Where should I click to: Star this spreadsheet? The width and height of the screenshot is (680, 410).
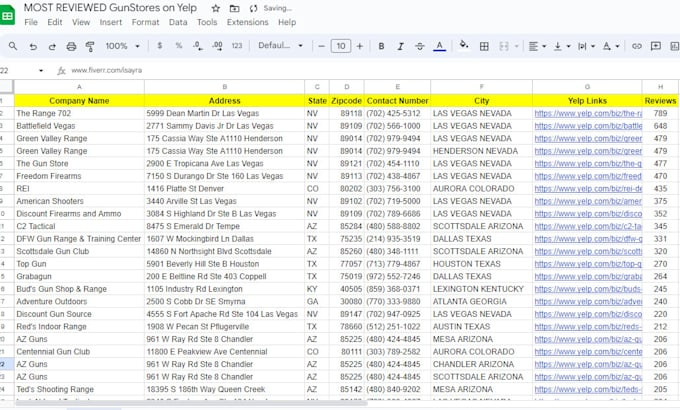pyautogui.click(x=216, y=8)
